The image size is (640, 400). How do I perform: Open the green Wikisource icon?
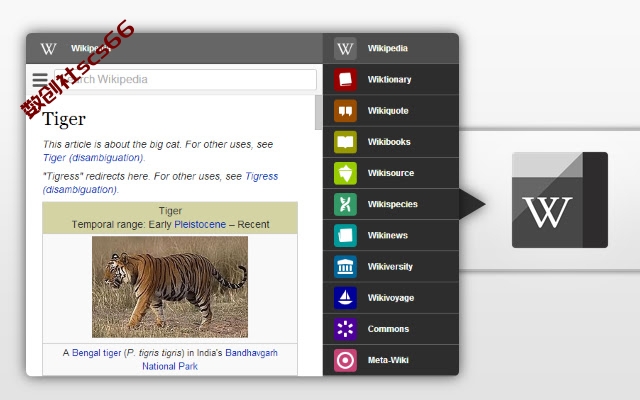[x=345, y=173]
